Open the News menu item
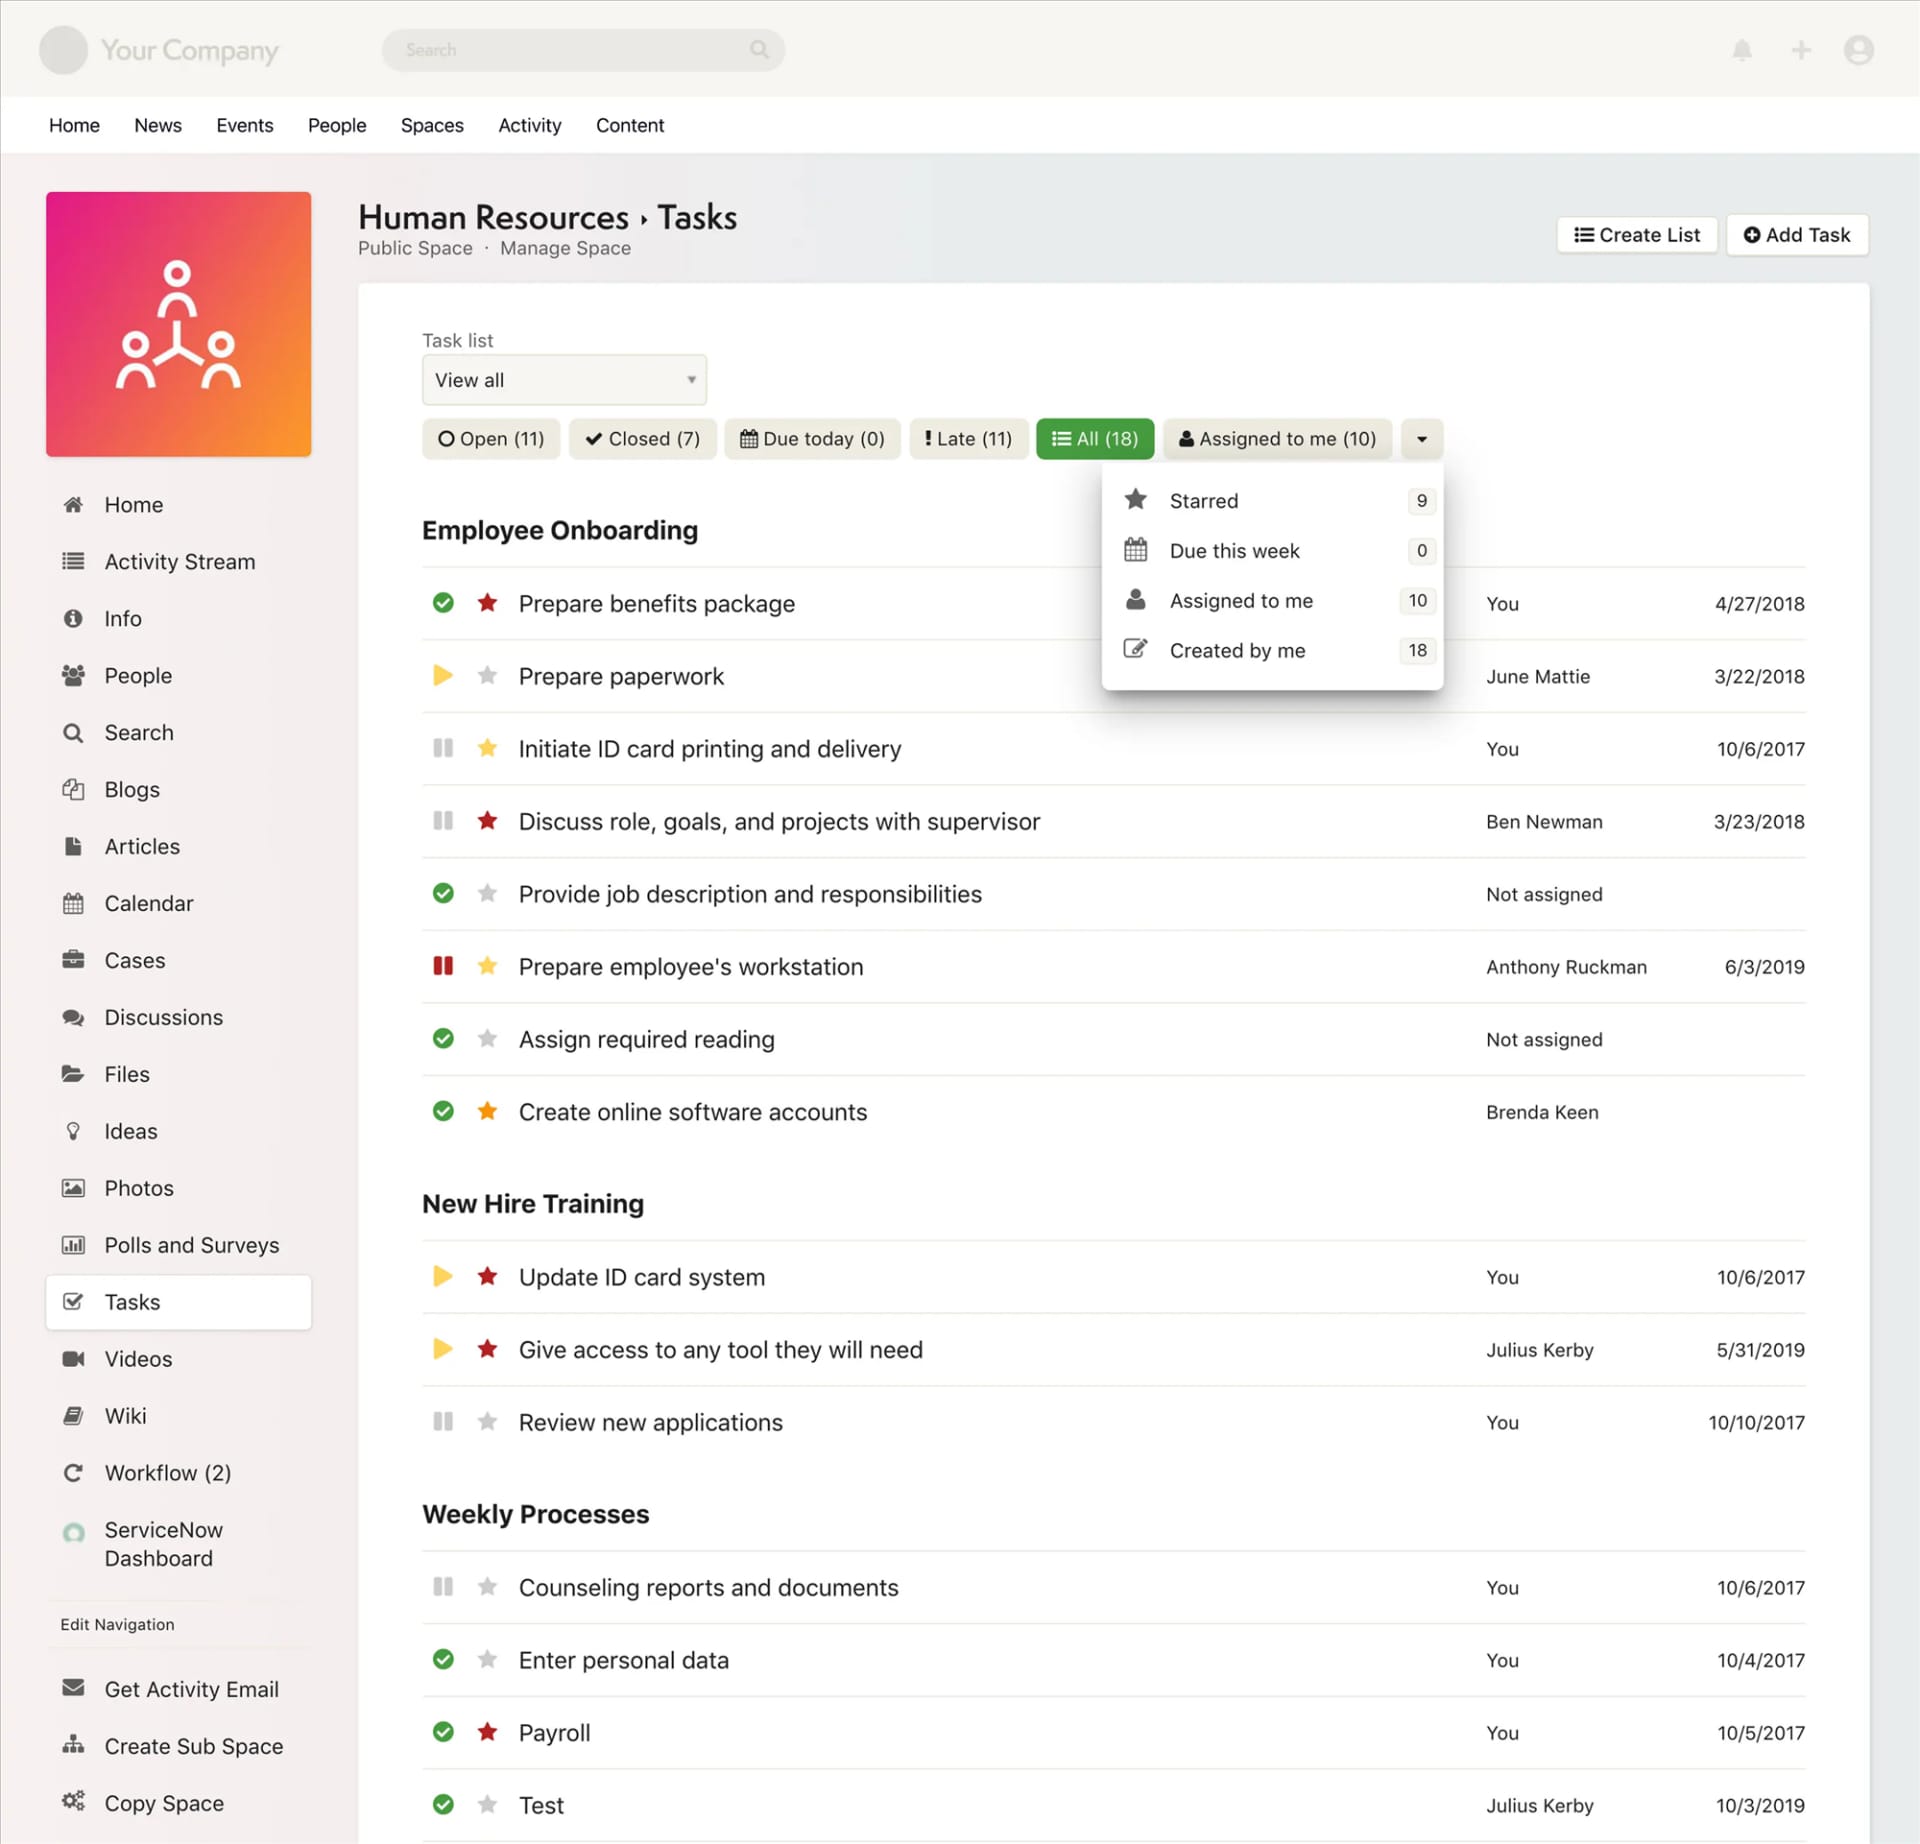 [157, 124]
